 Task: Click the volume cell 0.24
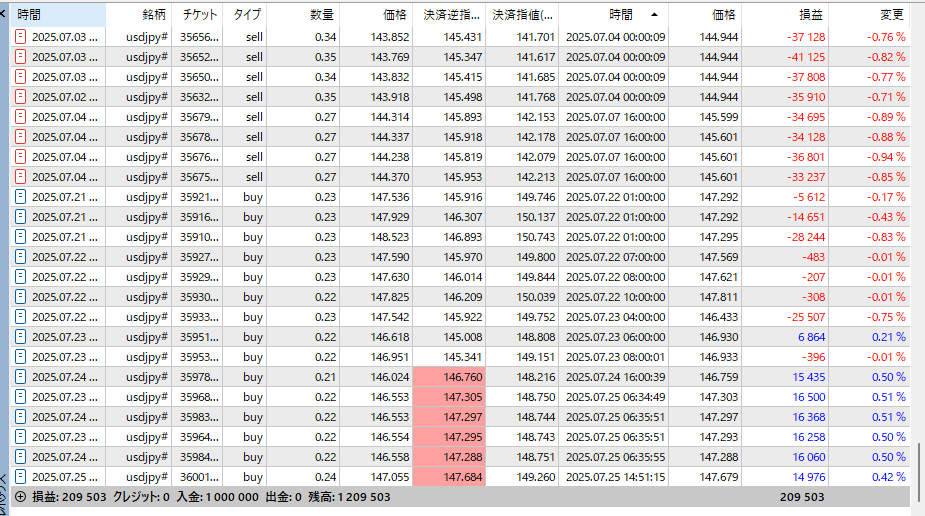tap(326, 476)
